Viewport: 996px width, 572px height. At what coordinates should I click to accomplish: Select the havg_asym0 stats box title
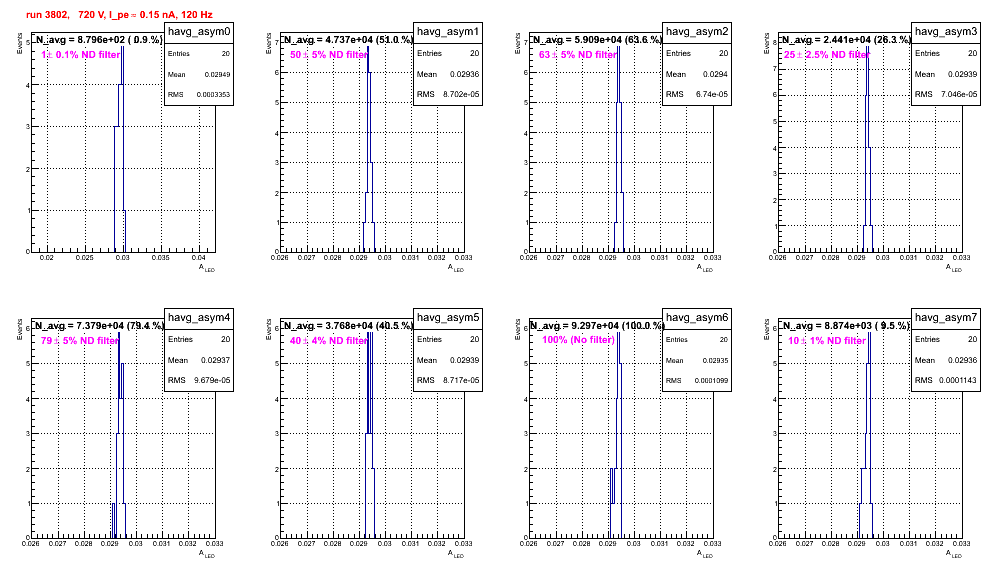click(x=199, y=31)
